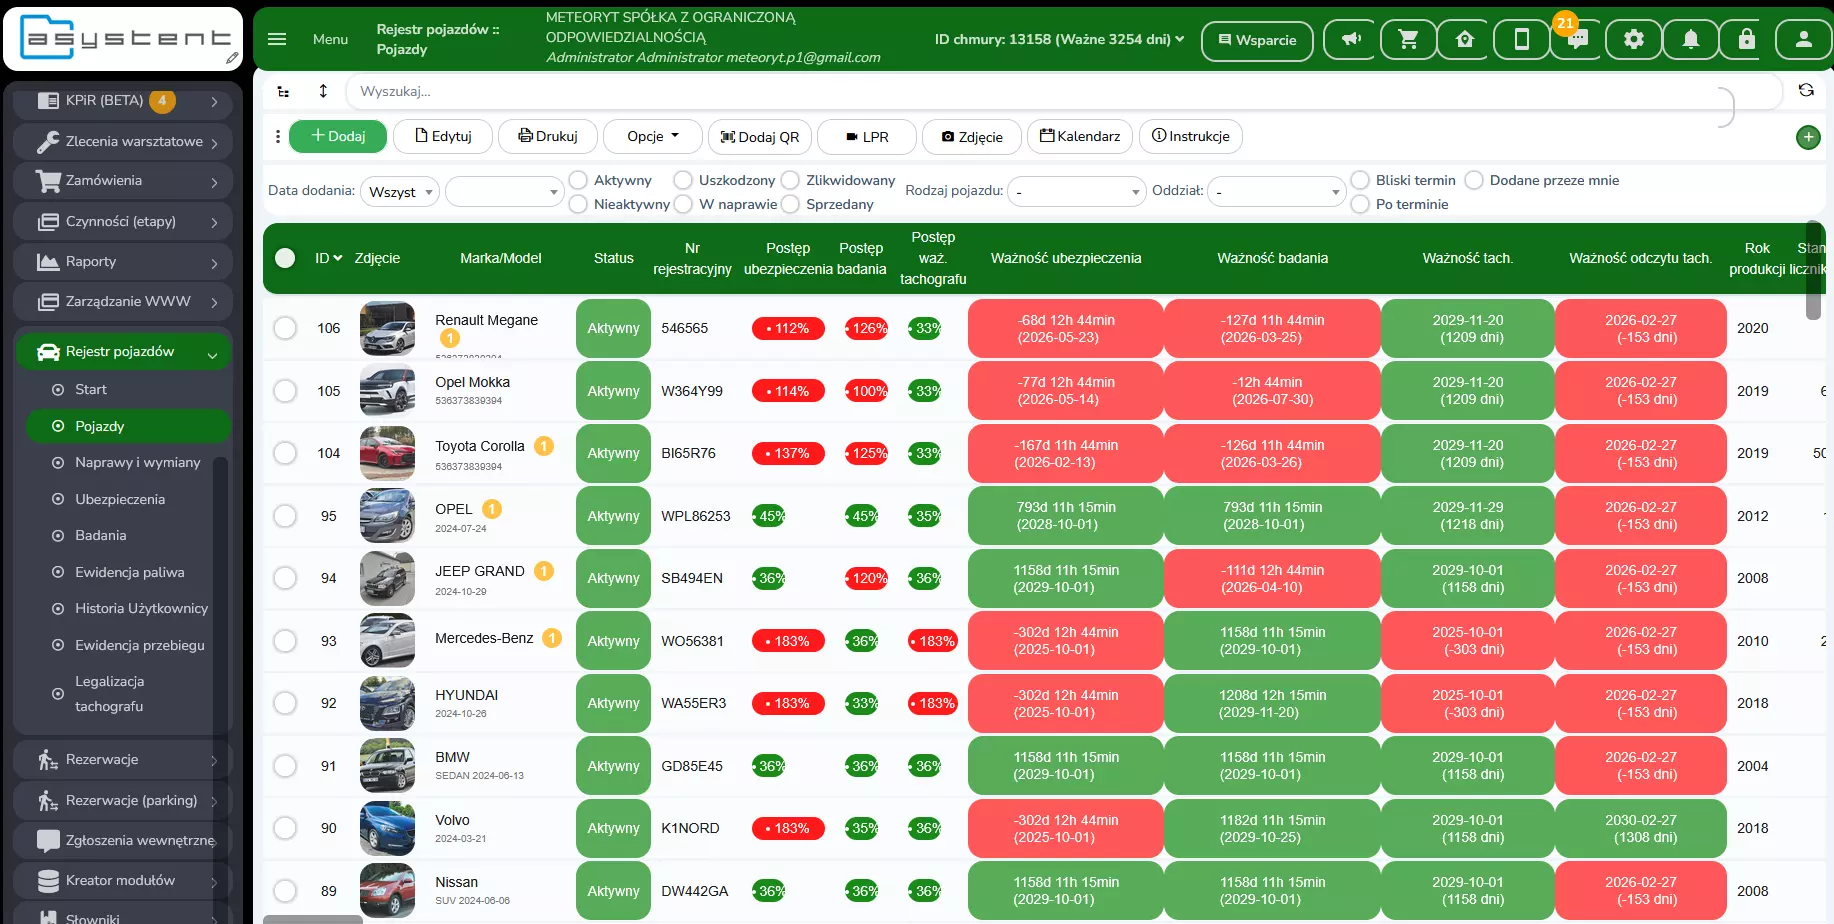The height and width of the screenshot is (924, 1834).
Task: Click the Rezerwacje sidebar icon
Action: click(x=48, y=760)
